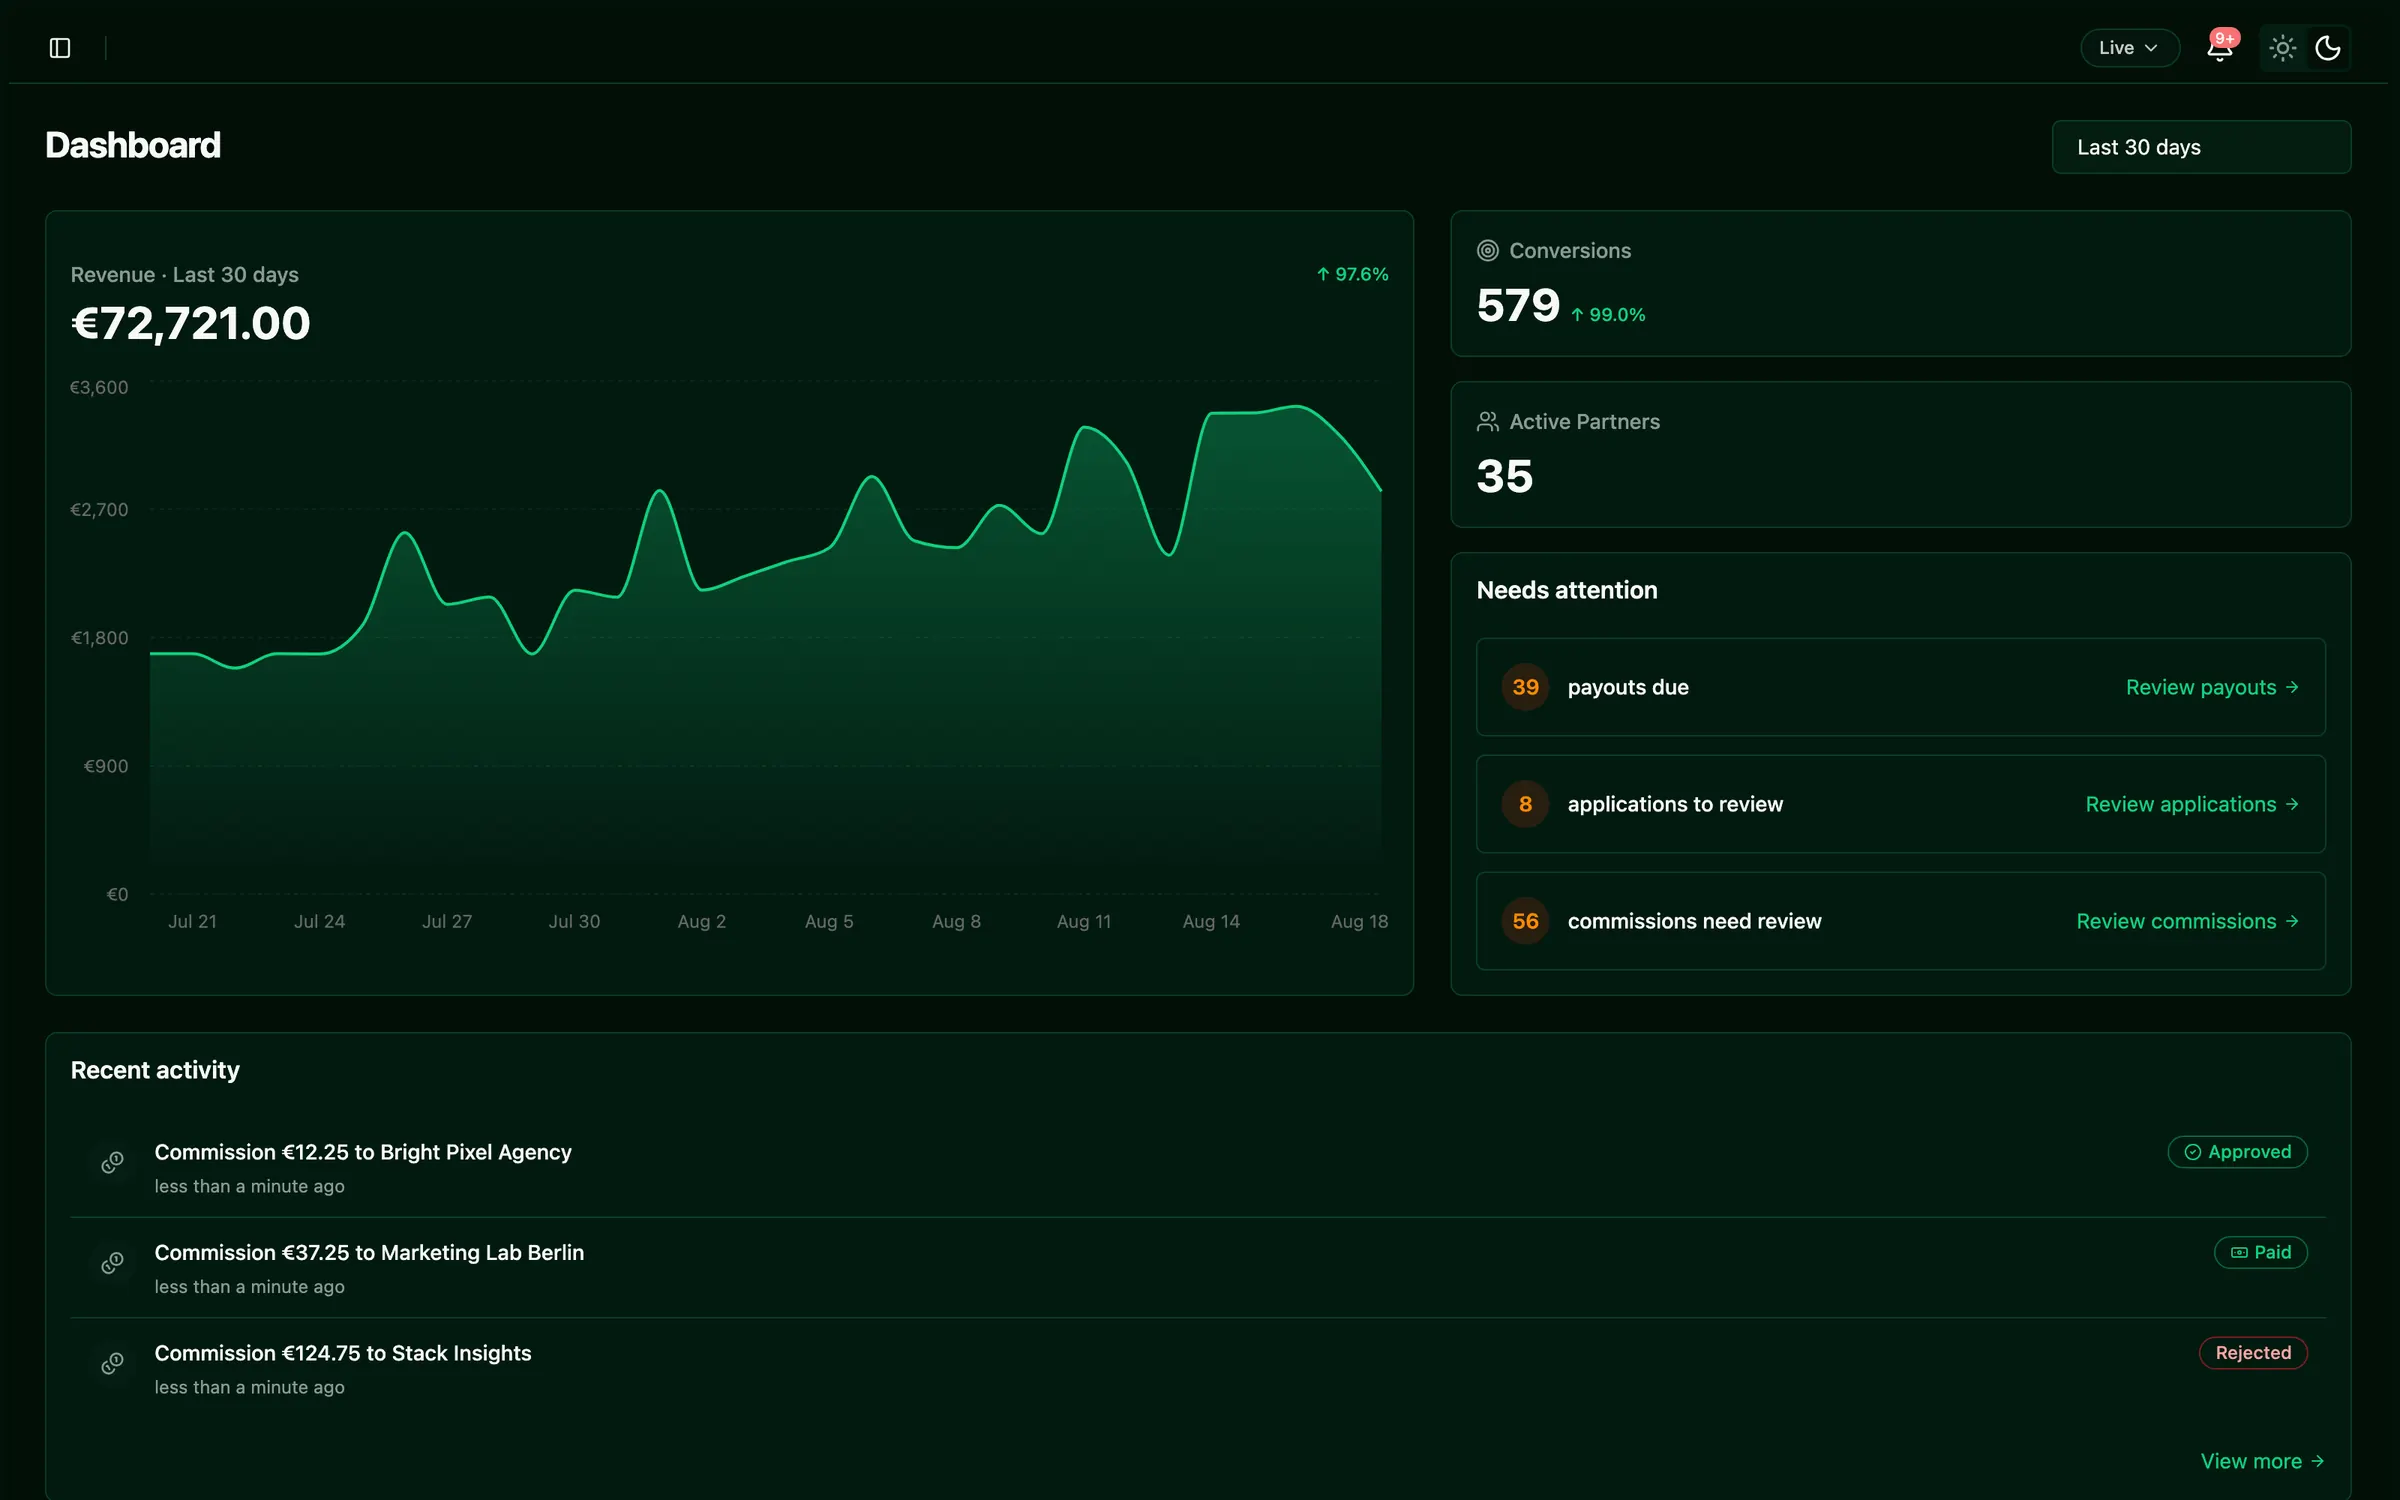Click the 579 conversions value

click(x=1518, y=305)
